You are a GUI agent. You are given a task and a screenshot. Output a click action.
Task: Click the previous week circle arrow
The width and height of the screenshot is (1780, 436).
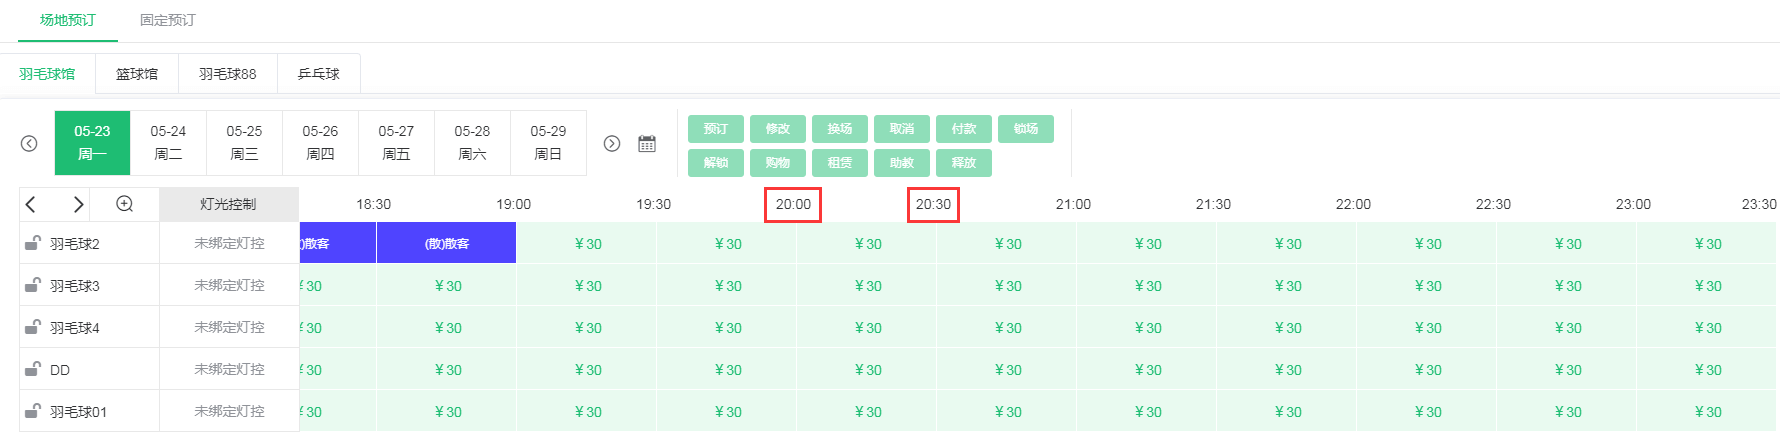(29, 143)
